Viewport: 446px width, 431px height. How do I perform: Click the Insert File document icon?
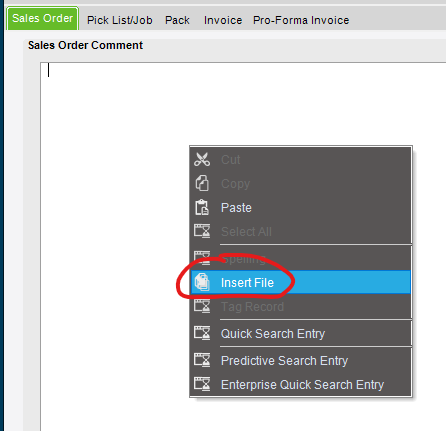[x=202, y=282]
